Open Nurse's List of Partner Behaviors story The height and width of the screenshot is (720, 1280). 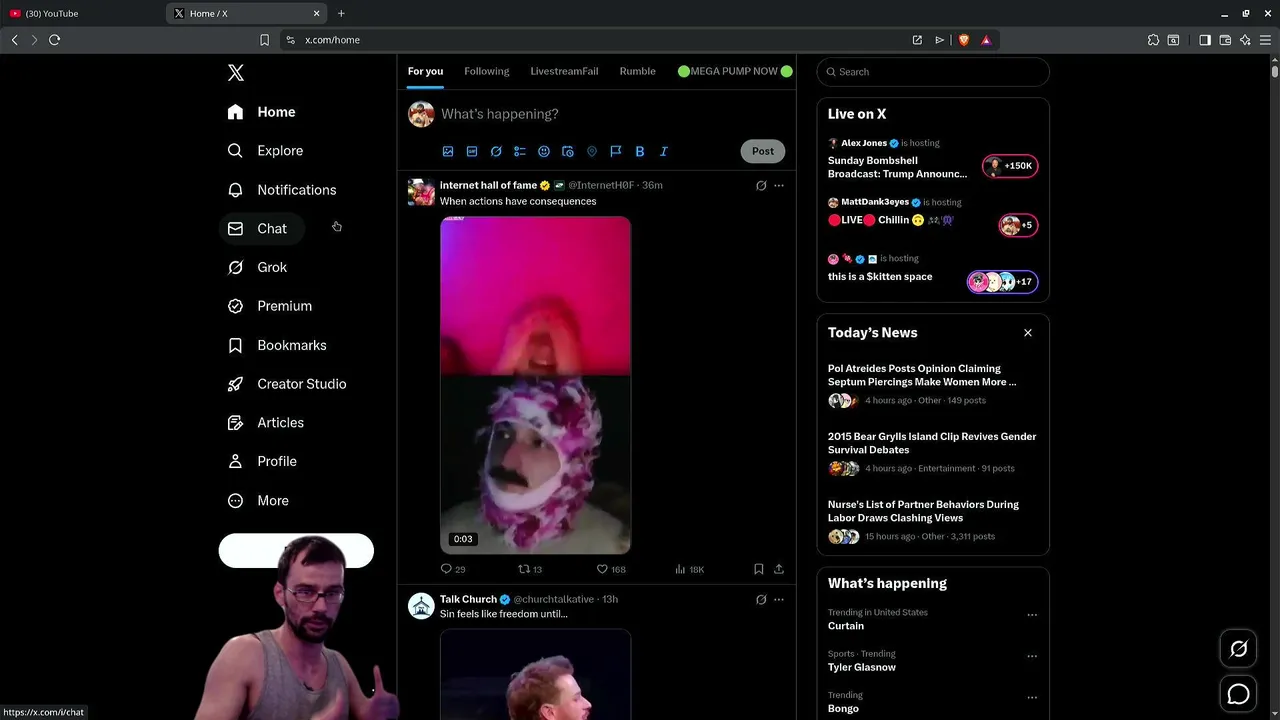pyautogui.click(x=933, y=520)
